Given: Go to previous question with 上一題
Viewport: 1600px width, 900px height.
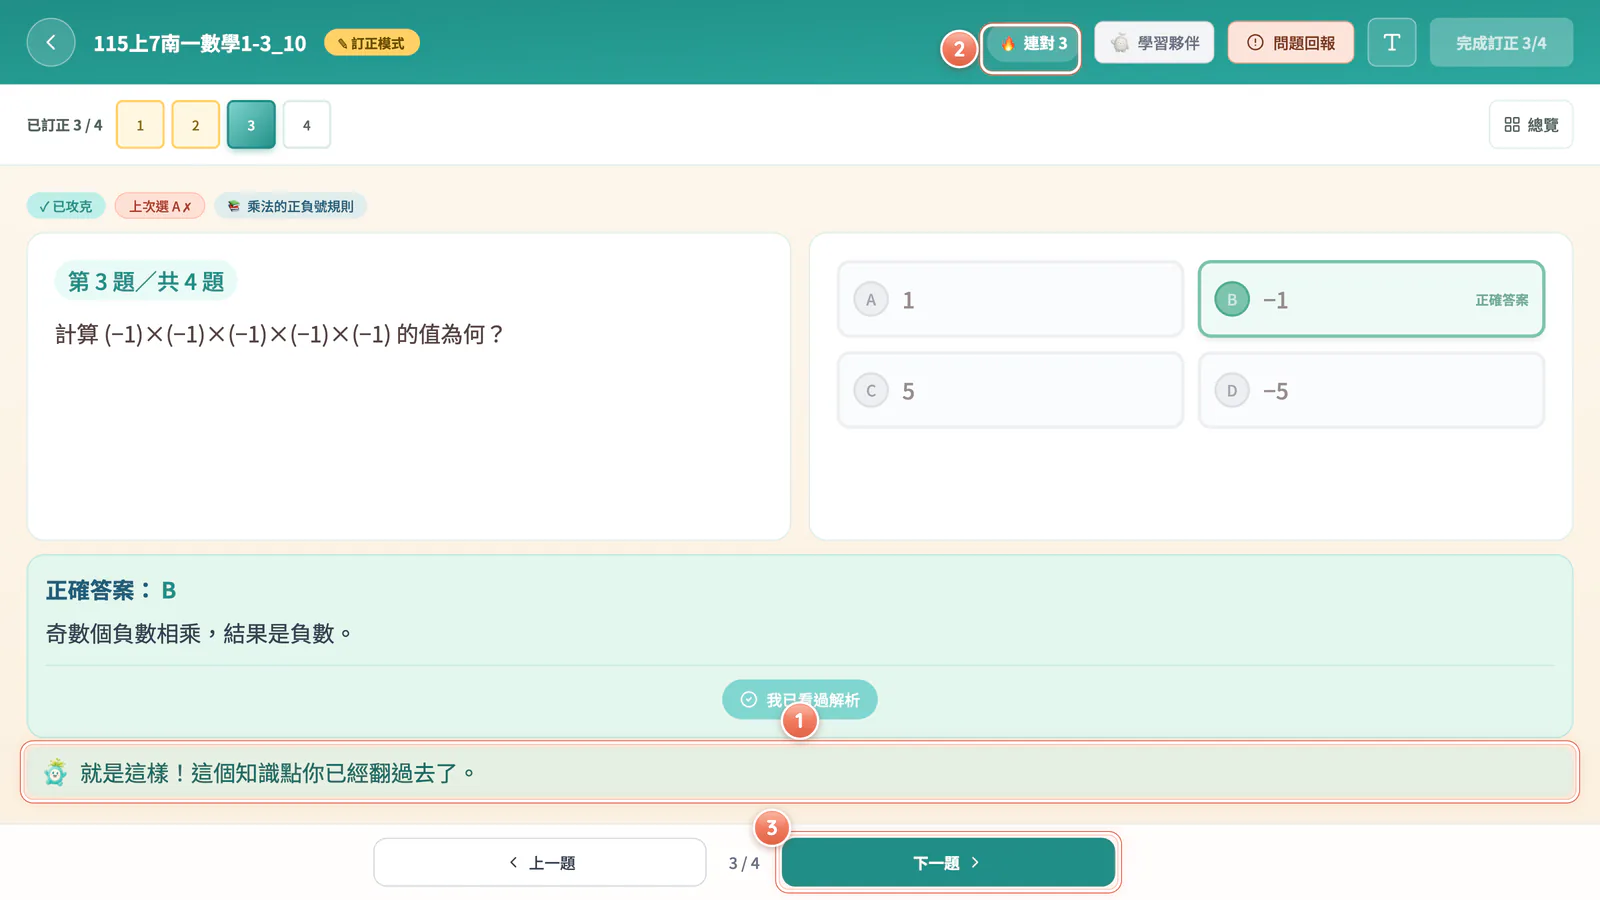Looking at the screenshot, I should pos(540,863).
